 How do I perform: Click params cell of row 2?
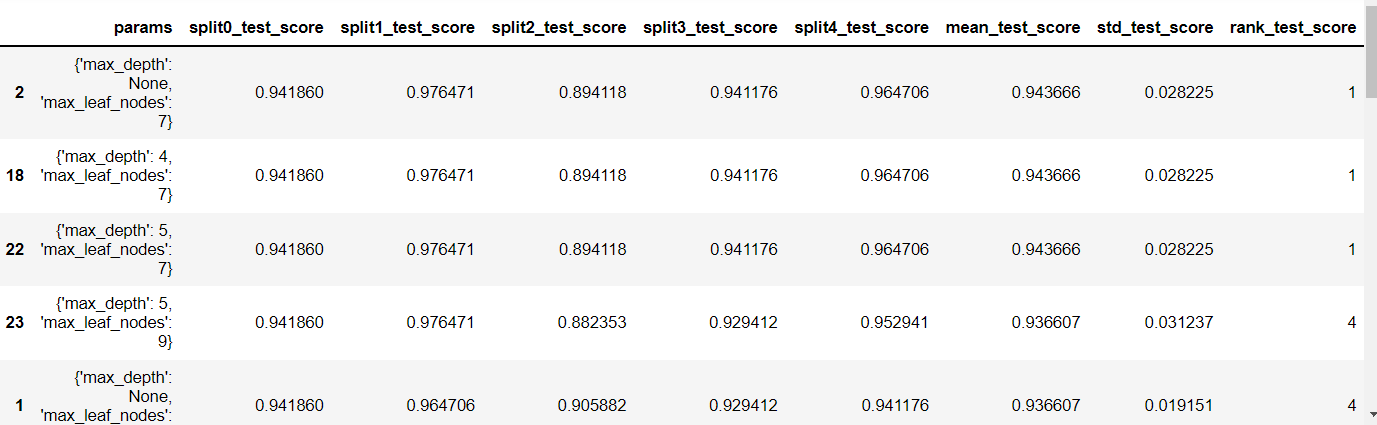click(x=106, y=93)
